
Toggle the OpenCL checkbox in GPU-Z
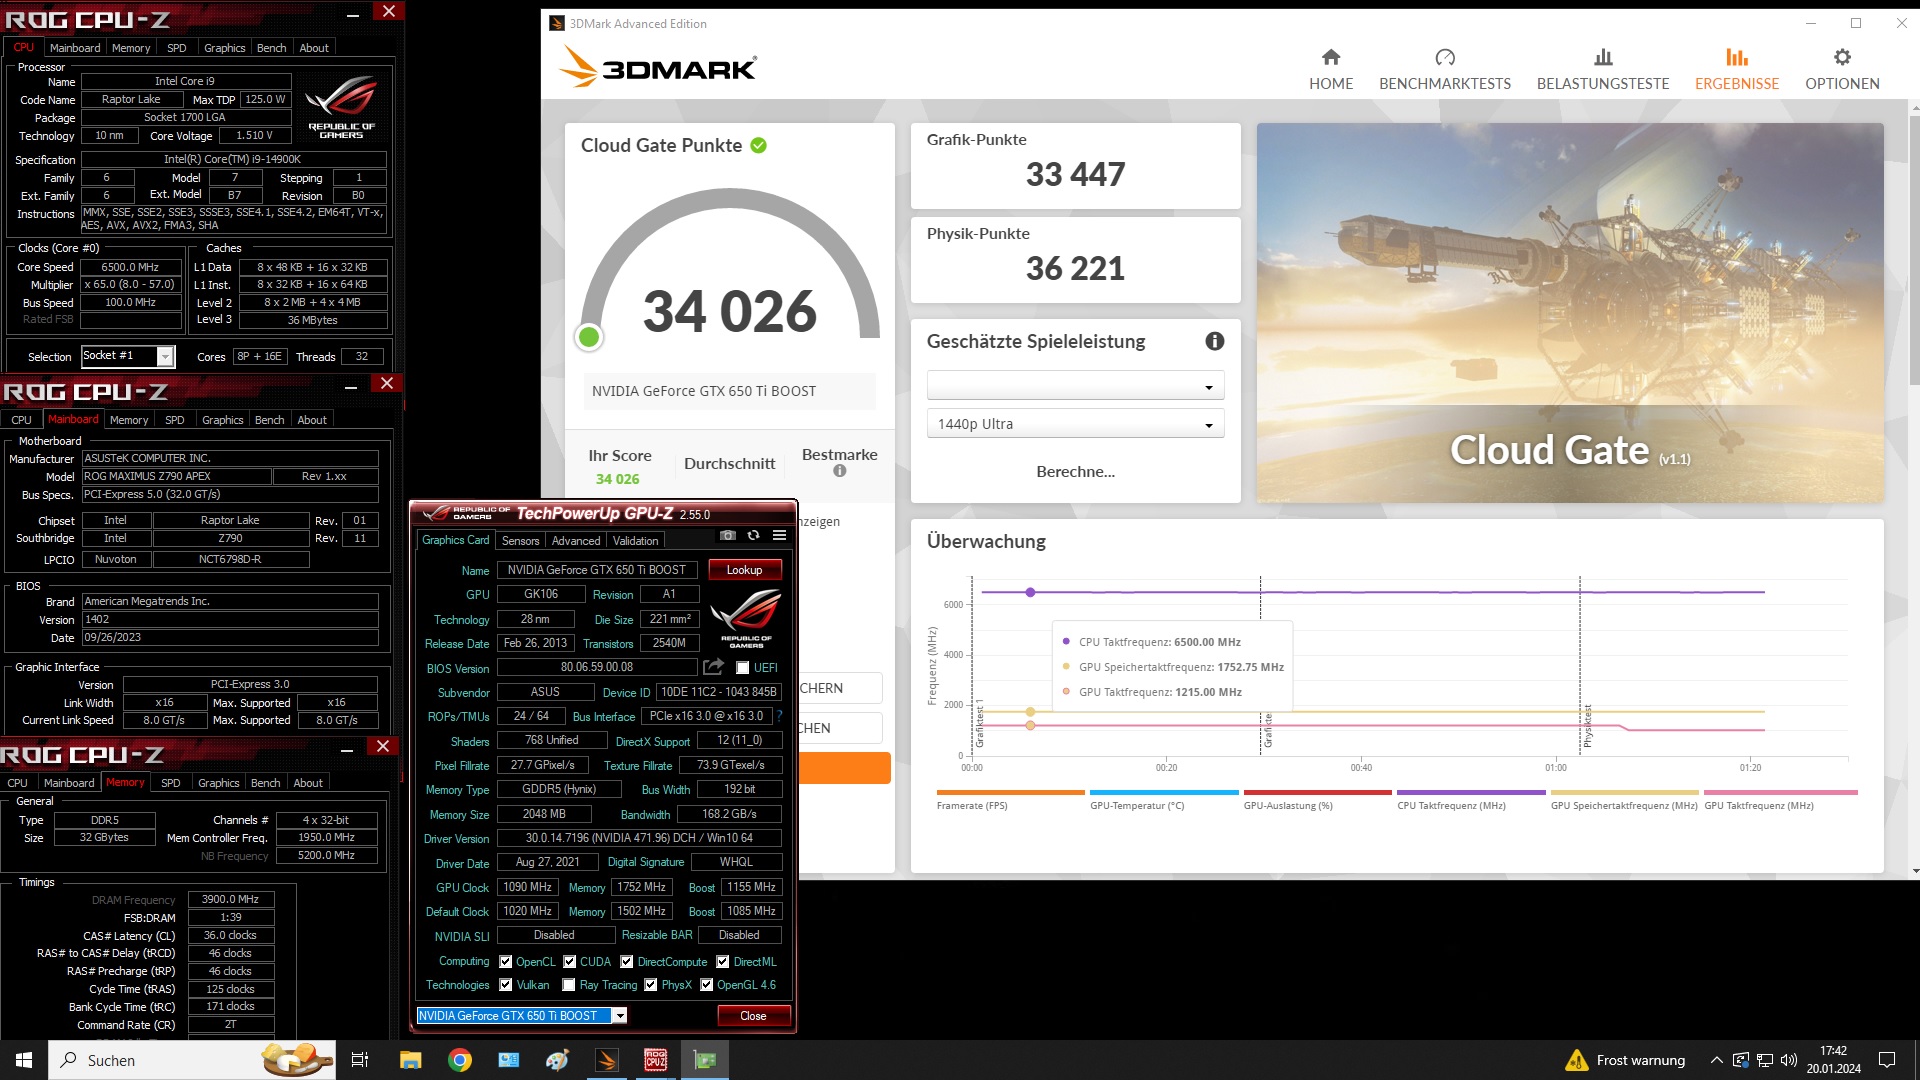tap(506, 962)
